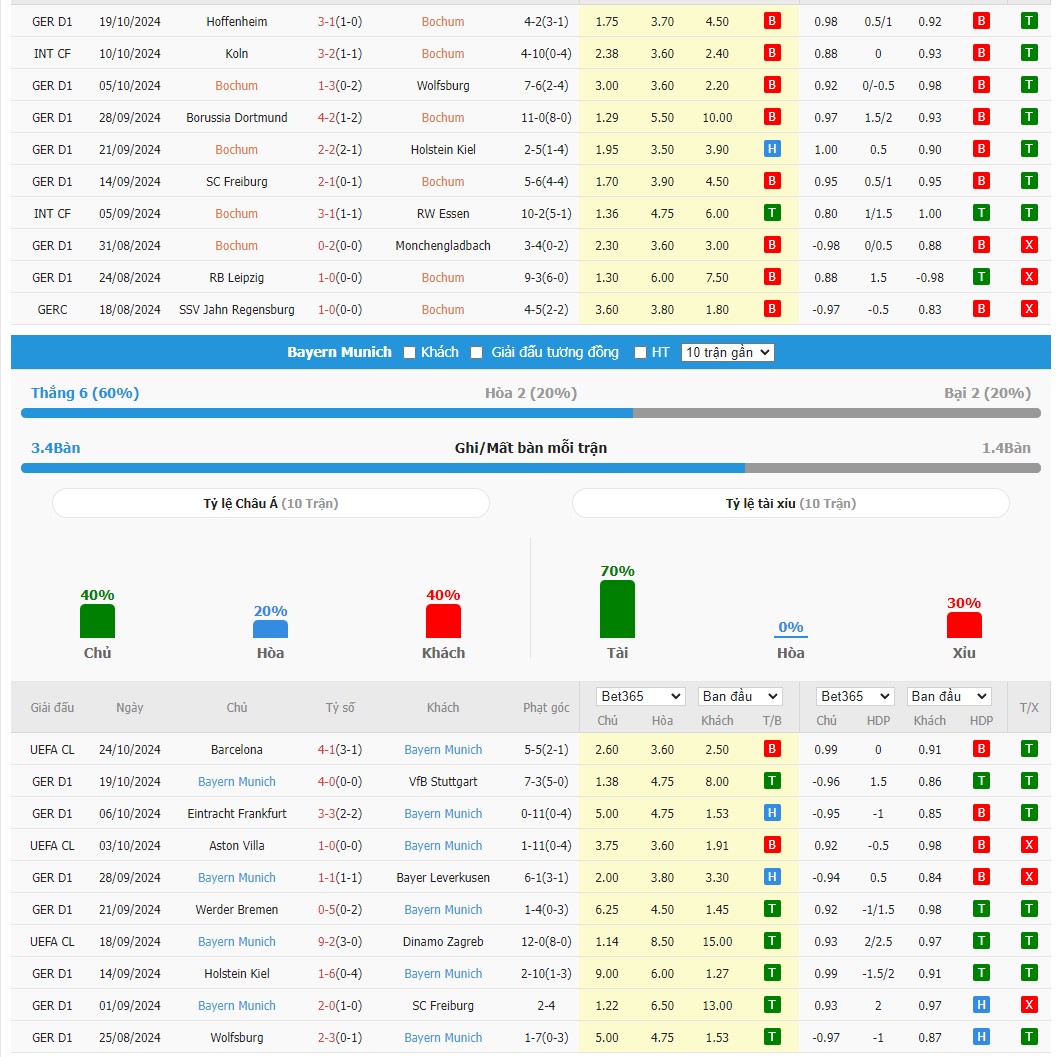This screenshot has width=1061, height=1057.
Task: Click the blue 20% Hòa bar
Action: pos(271,629)
